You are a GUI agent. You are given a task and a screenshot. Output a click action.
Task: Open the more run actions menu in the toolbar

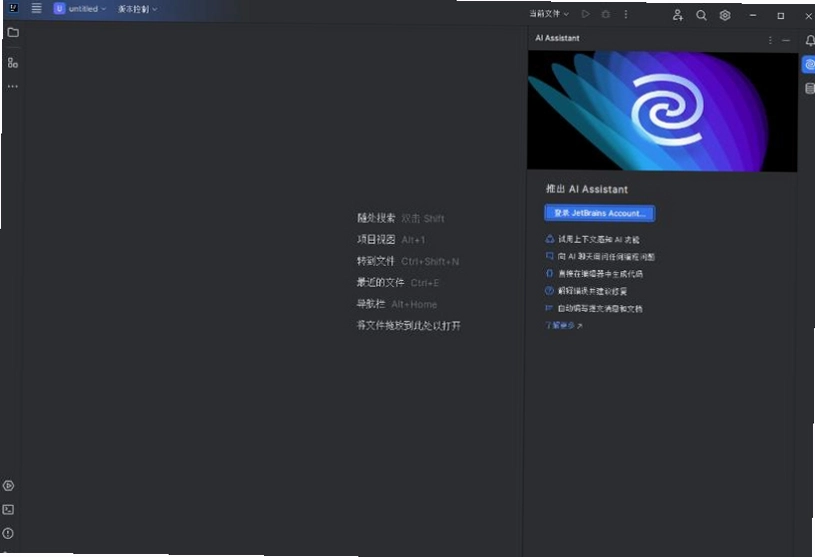(626, 15)
